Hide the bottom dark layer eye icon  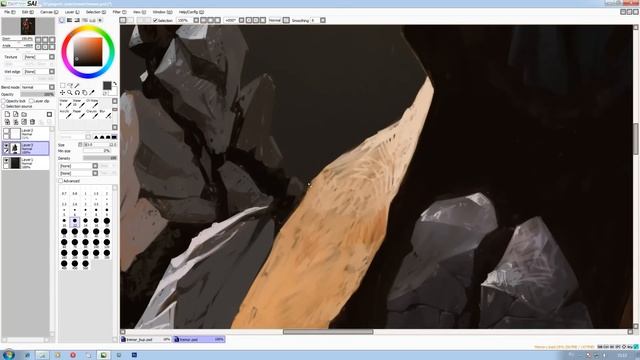[6, 161]
